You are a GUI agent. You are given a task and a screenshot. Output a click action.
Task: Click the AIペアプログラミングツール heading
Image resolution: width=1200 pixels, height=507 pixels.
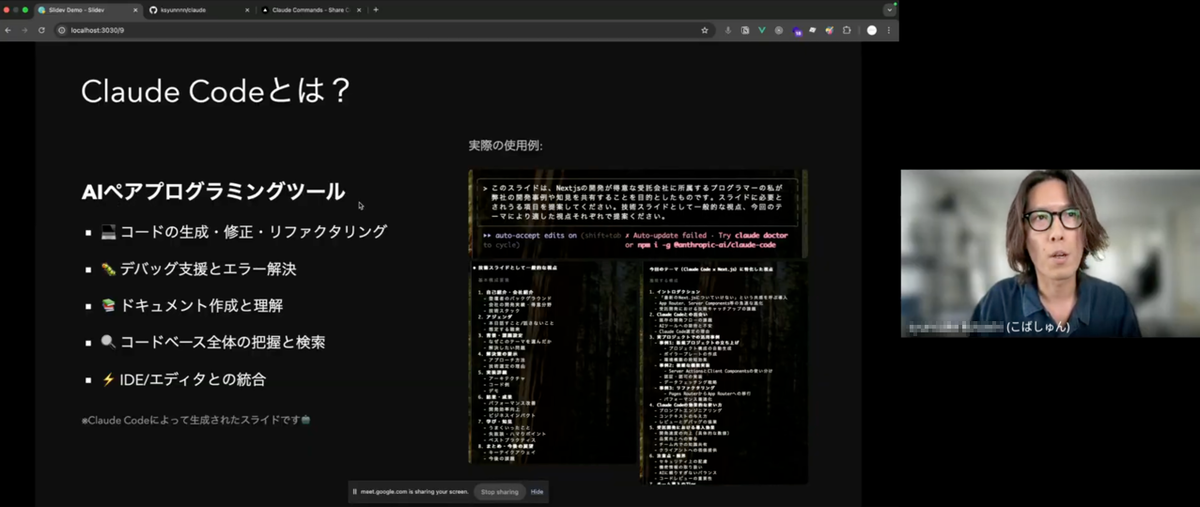[x=213, y=191]
